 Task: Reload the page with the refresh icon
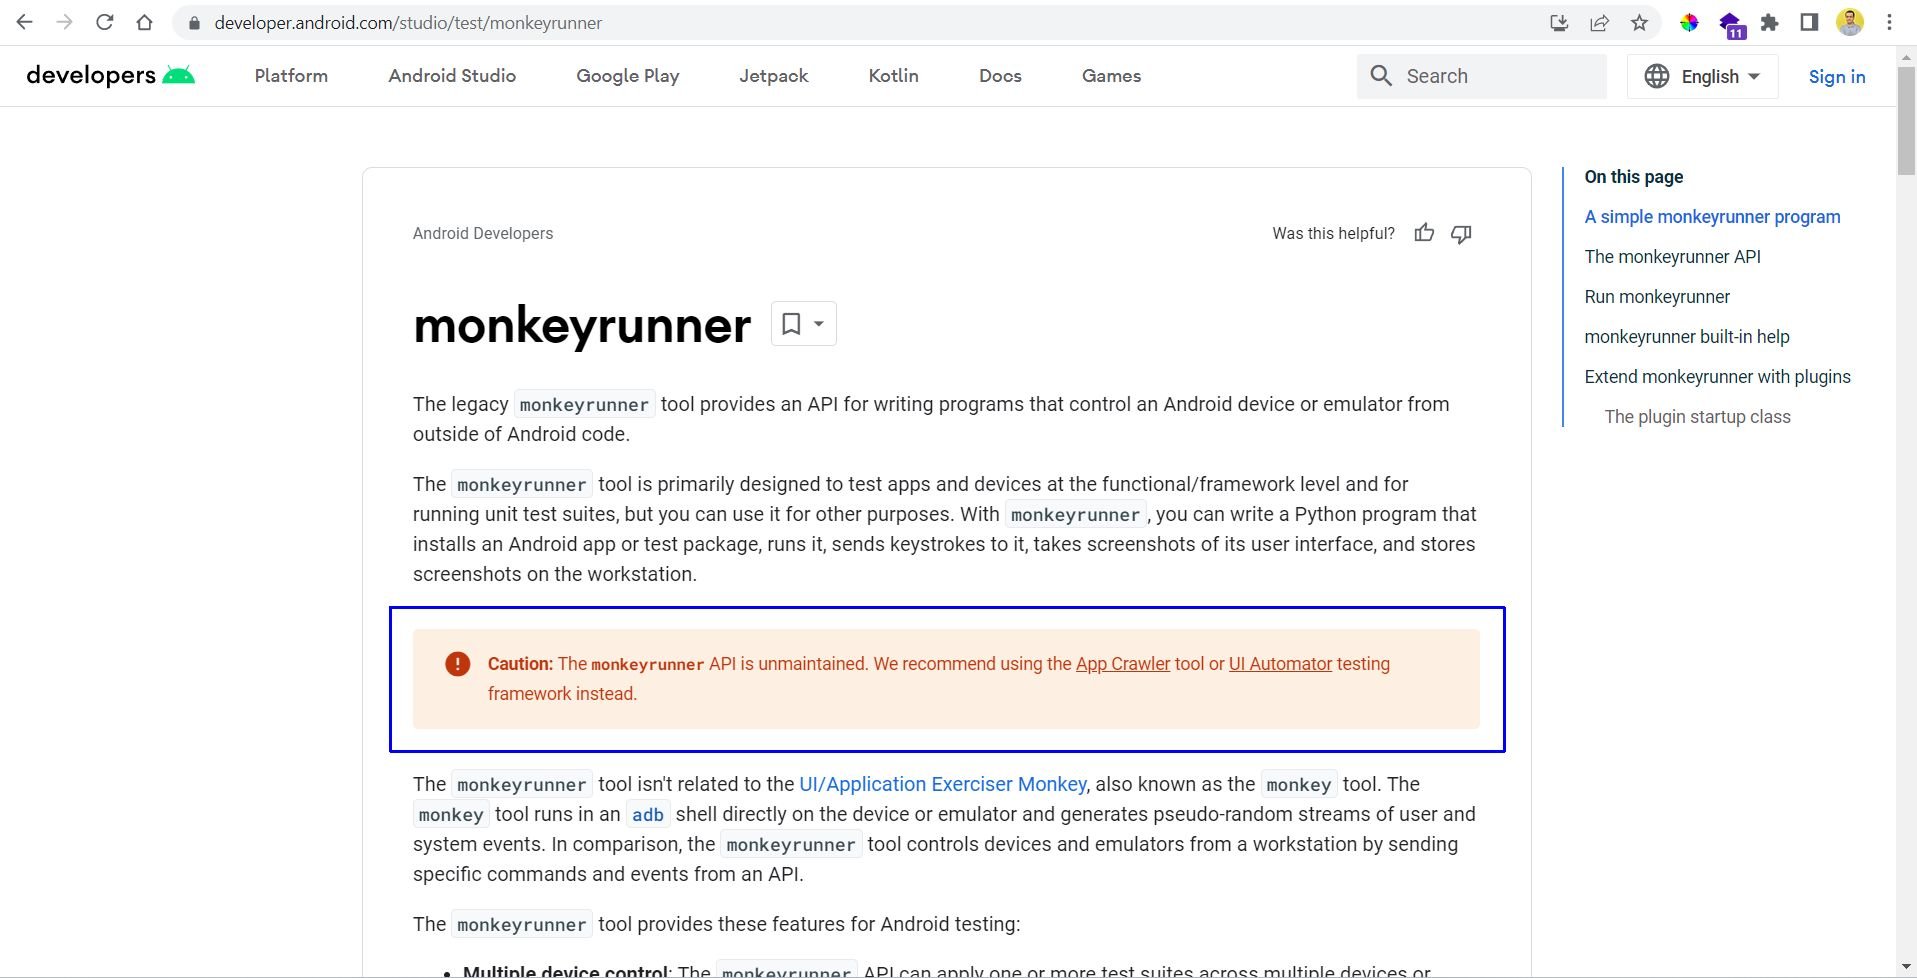point(104,22)
